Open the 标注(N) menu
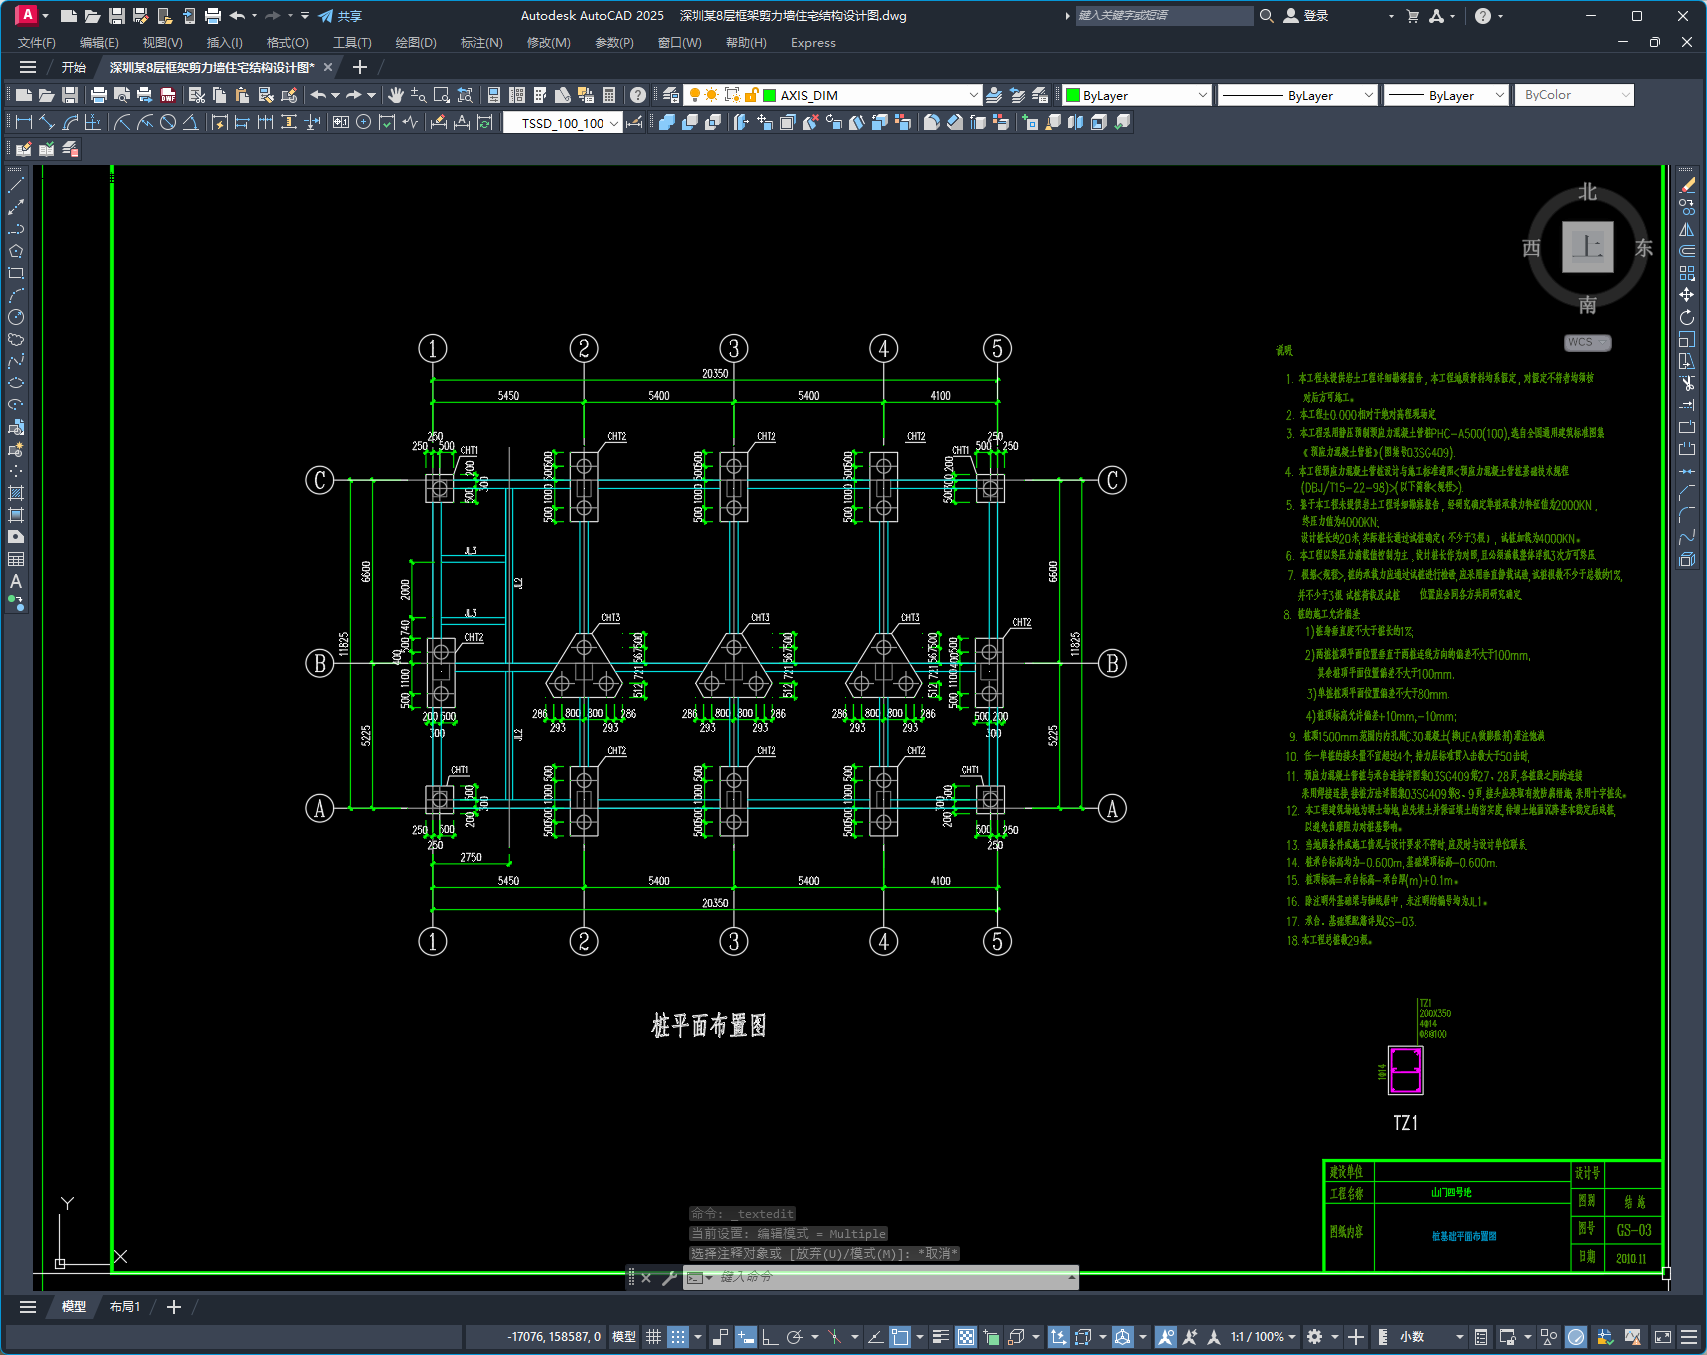This screenshot has height=1355, width=1707. tap(481, 43)
